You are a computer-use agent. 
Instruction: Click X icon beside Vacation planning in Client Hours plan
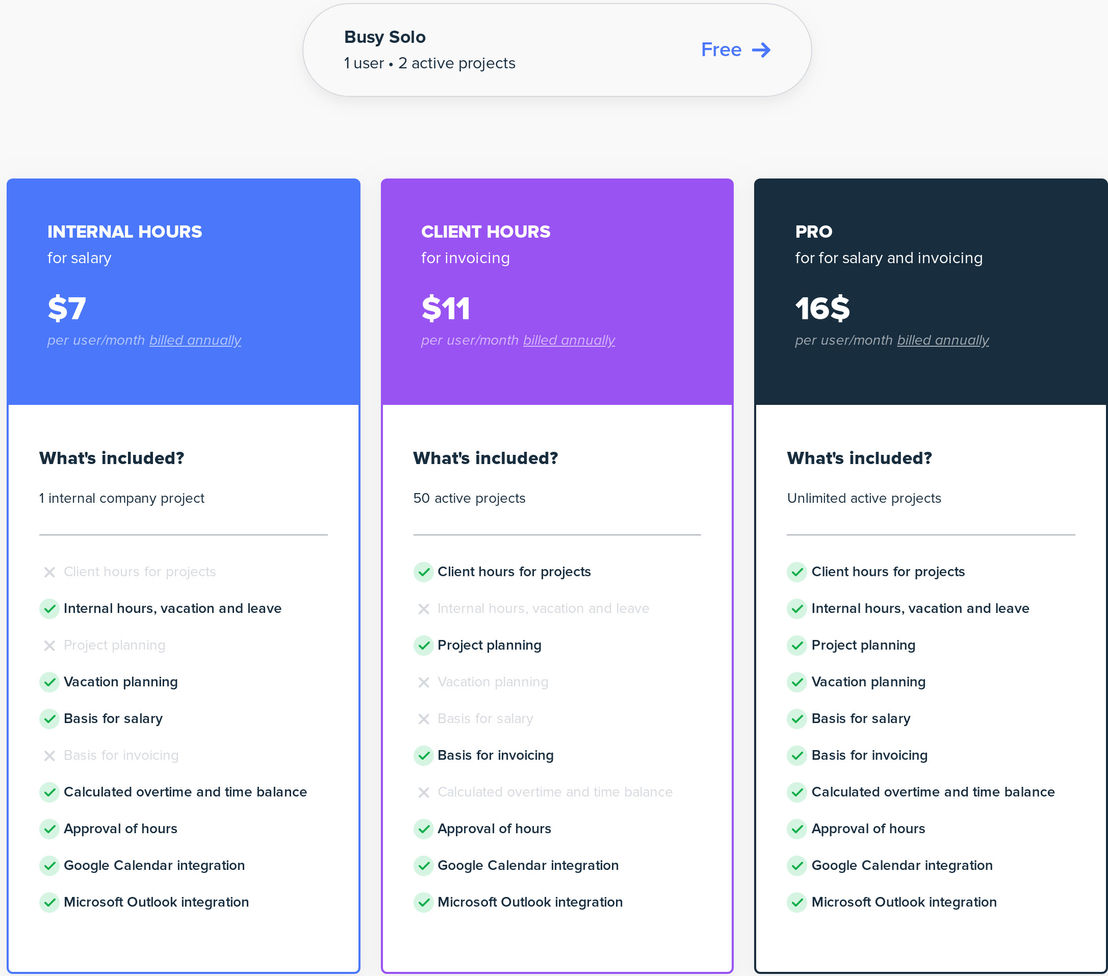(x=423, y=682)
